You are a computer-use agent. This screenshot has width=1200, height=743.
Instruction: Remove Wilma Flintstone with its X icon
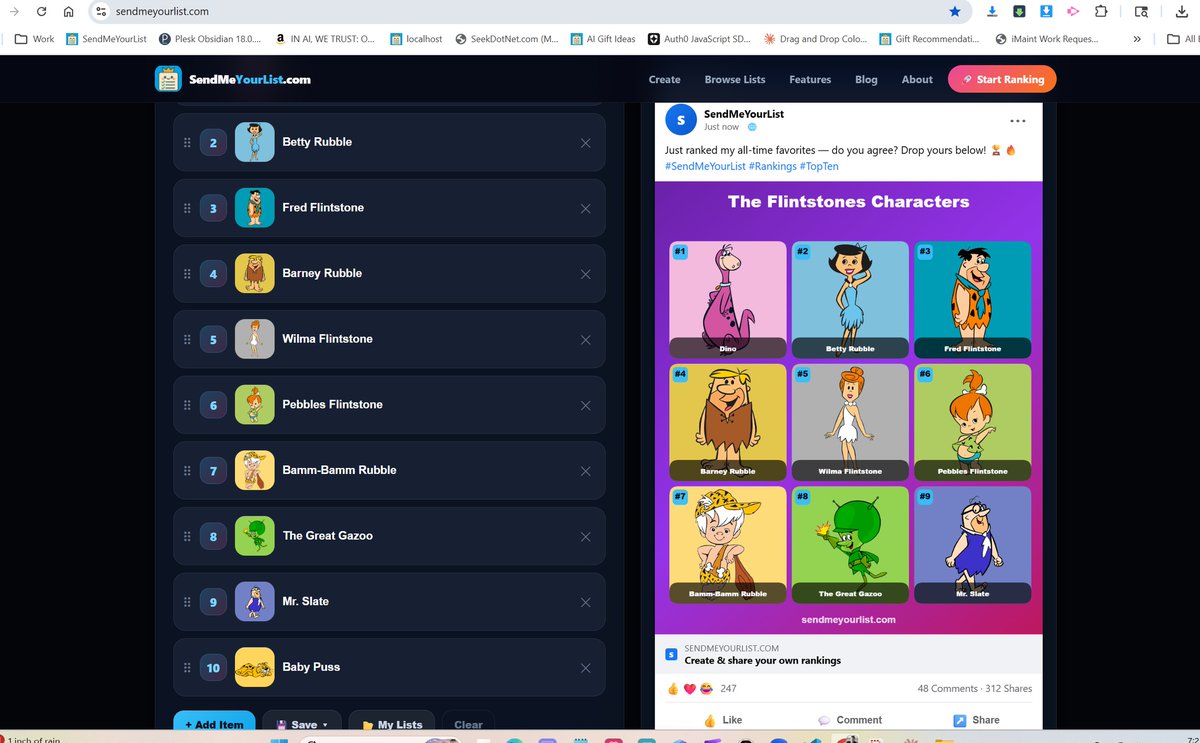[x=586, y=339]
